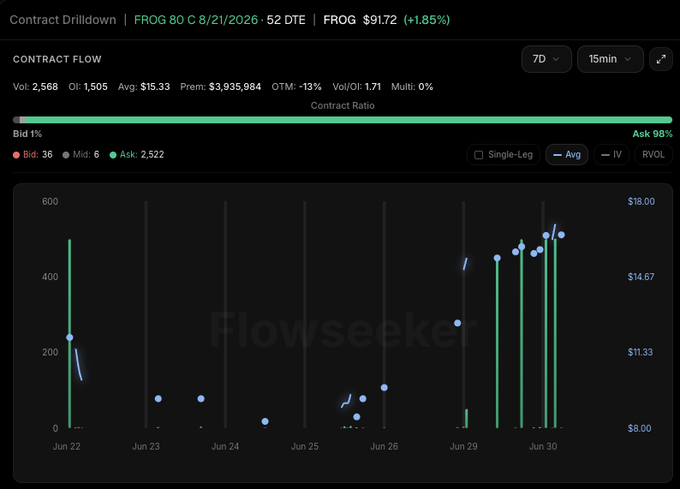Viewport: 680px width, 489px height.
Task: Click the 400 volume axis label
Action: tap(50, 277)
